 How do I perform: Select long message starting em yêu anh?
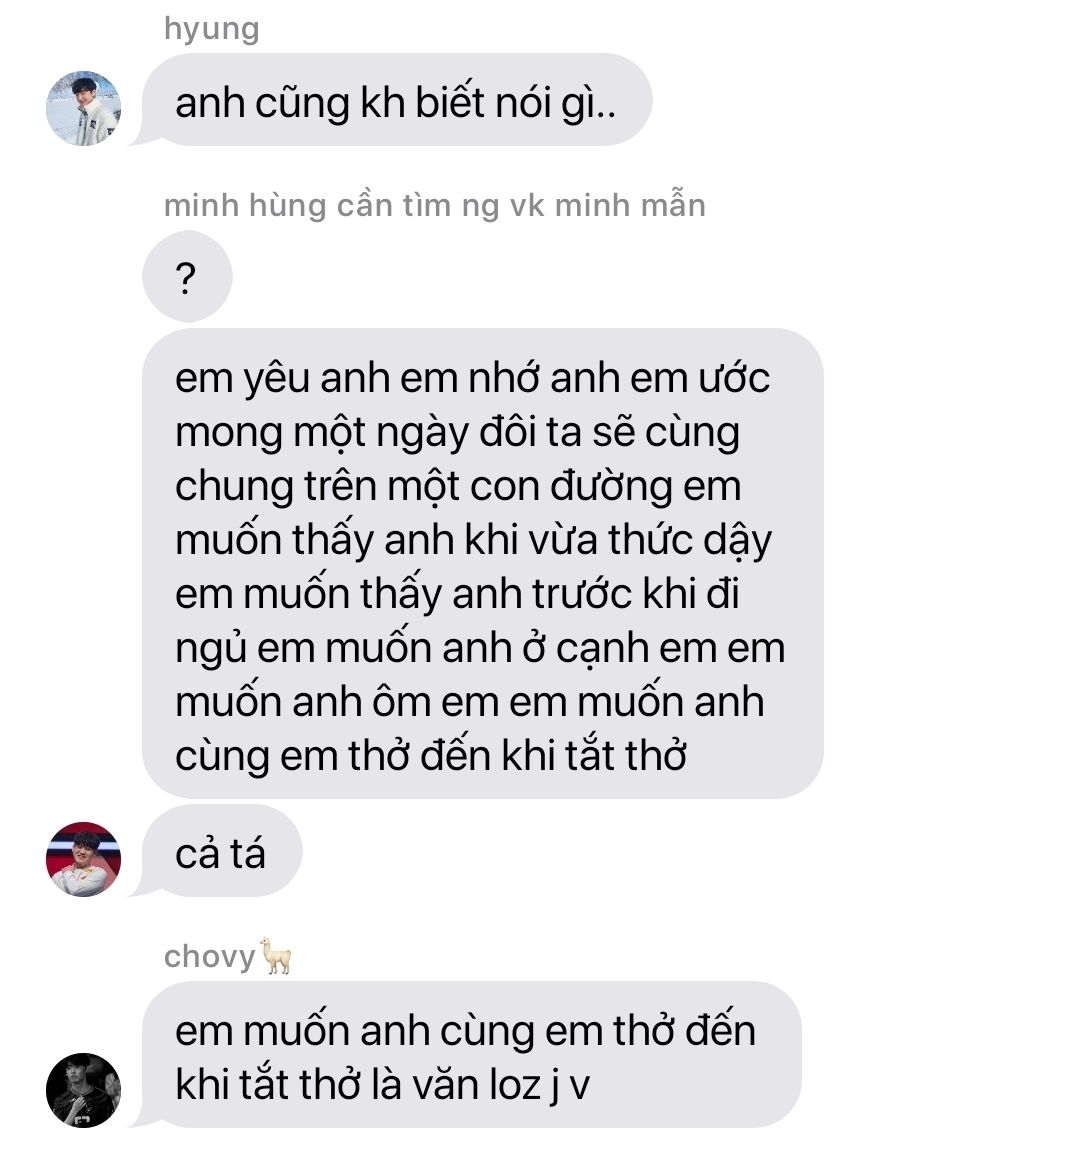pyautogui.click(x=482, y=563)
